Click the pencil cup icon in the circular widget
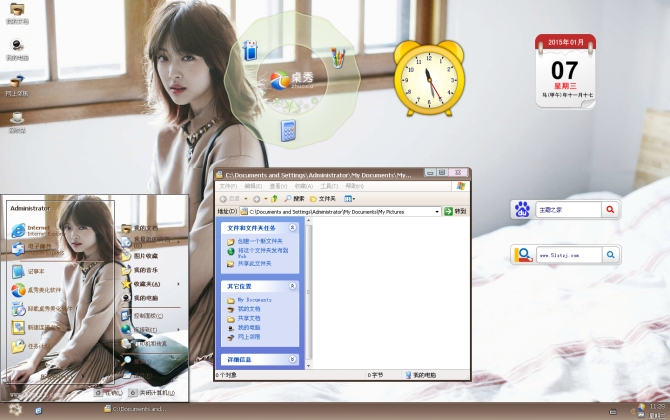The image size is (670, 420). 338,58
